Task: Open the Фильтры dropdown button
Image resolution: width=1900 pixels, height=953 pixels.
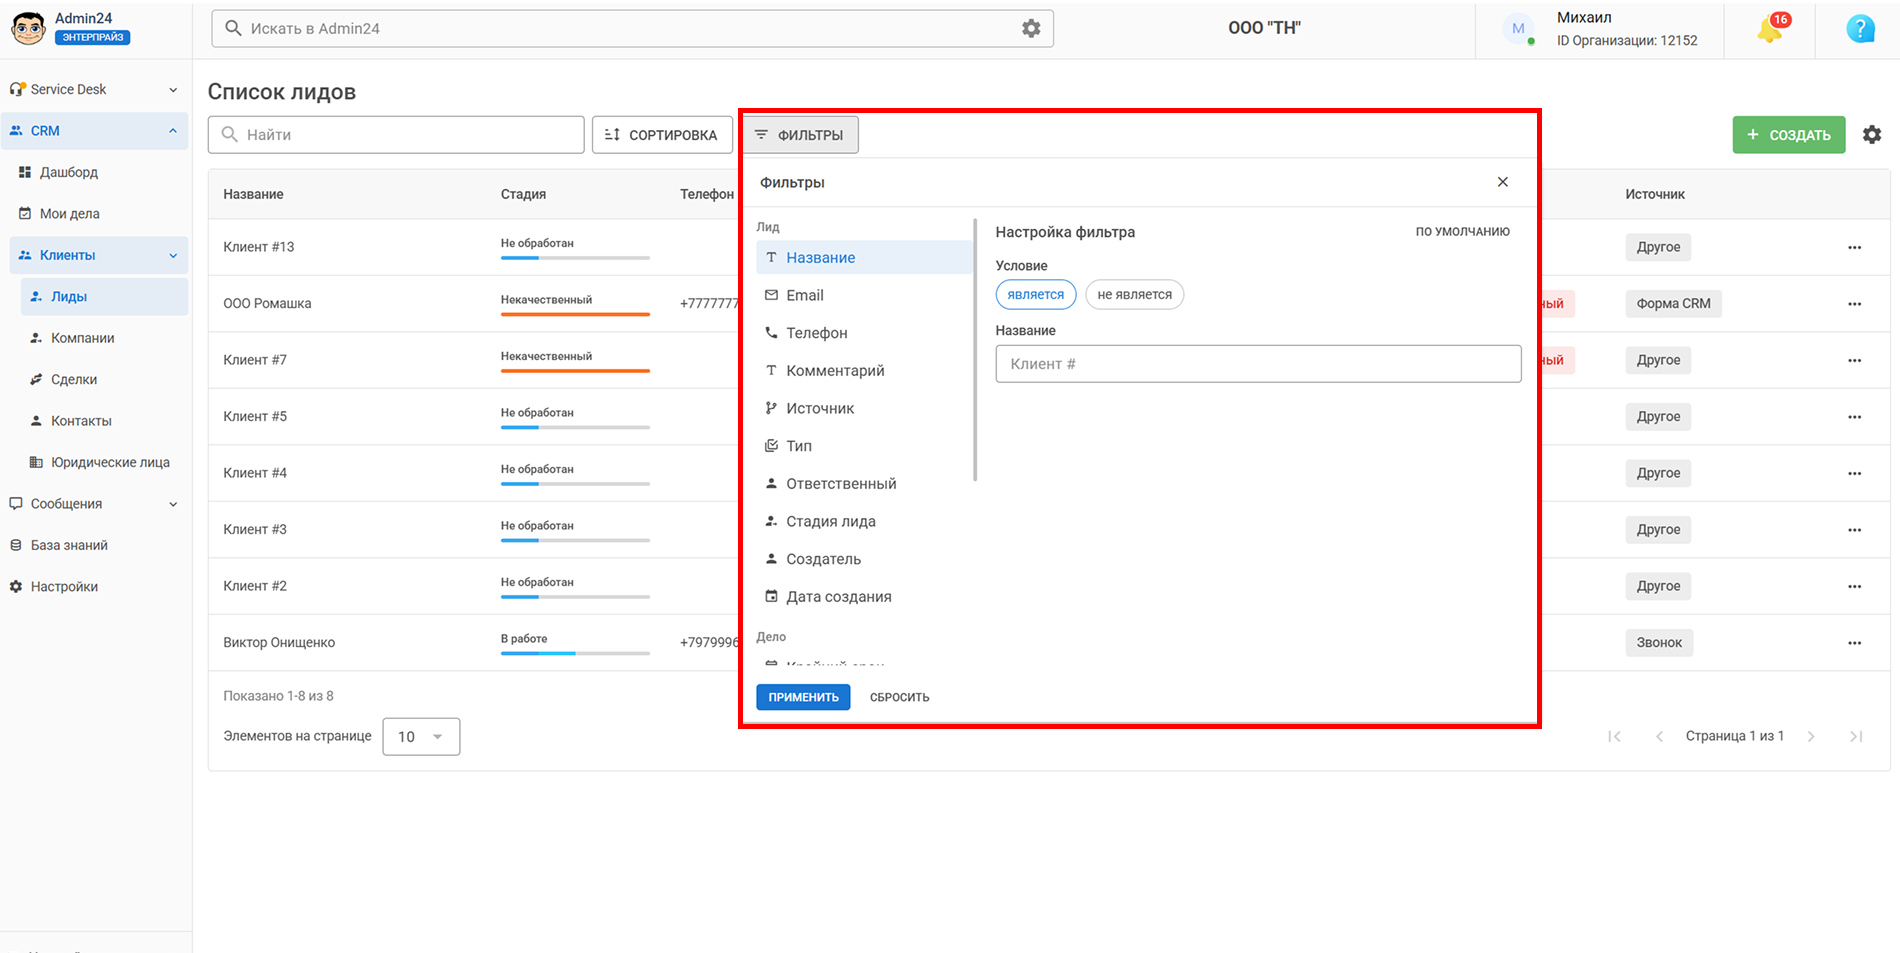Action: click(799, 135)
